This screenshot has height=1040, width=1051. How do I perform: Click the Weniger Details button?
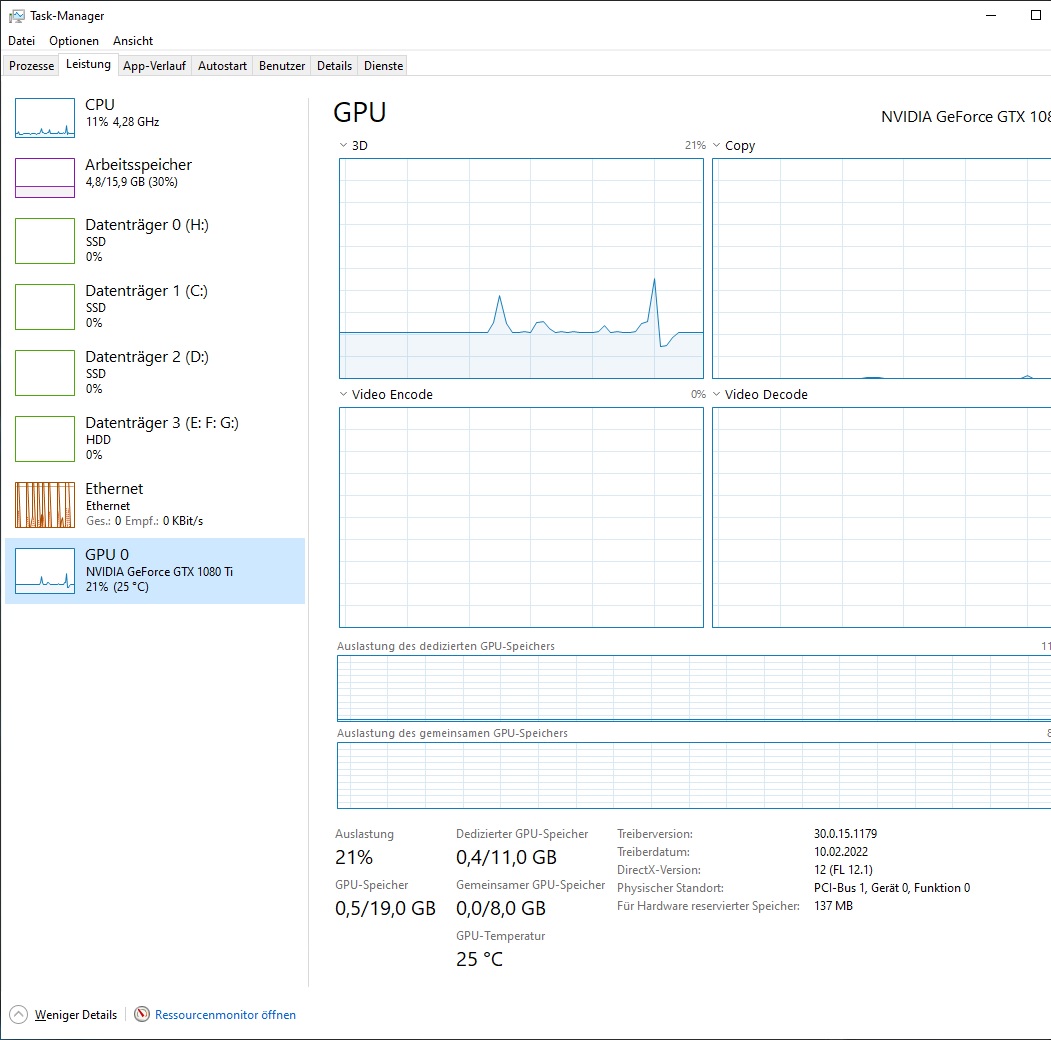[63, 1015]
